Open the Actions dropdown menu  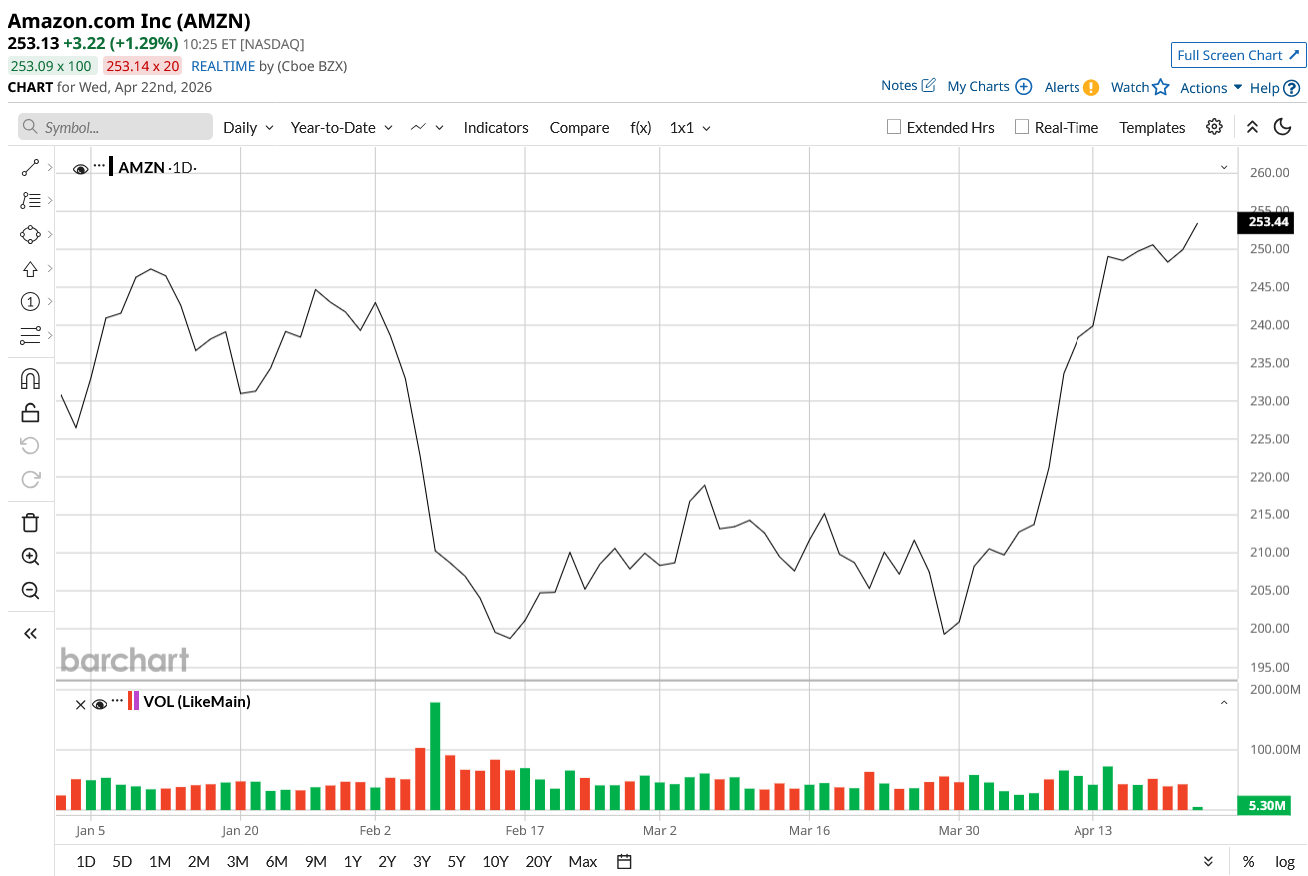point(1211,88)
